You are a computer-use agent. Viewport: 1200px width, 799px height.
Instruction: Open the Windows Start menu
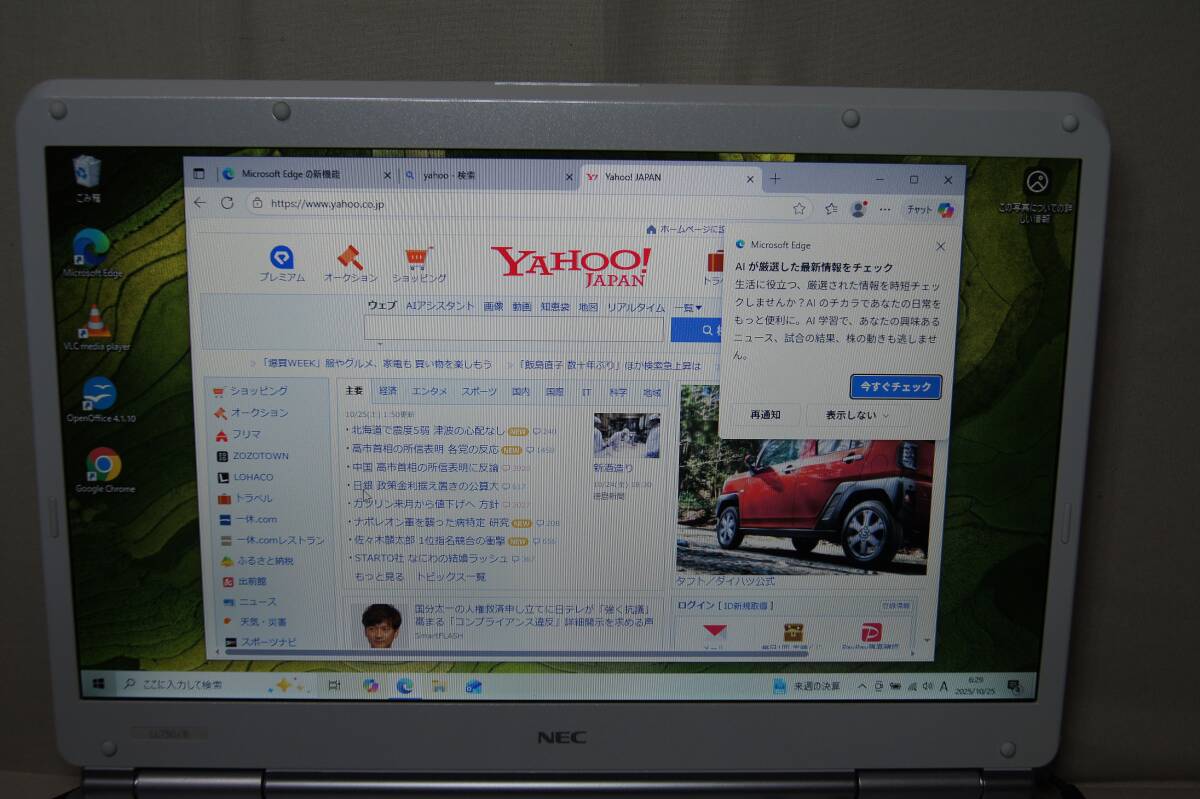[x=99, y=684]
